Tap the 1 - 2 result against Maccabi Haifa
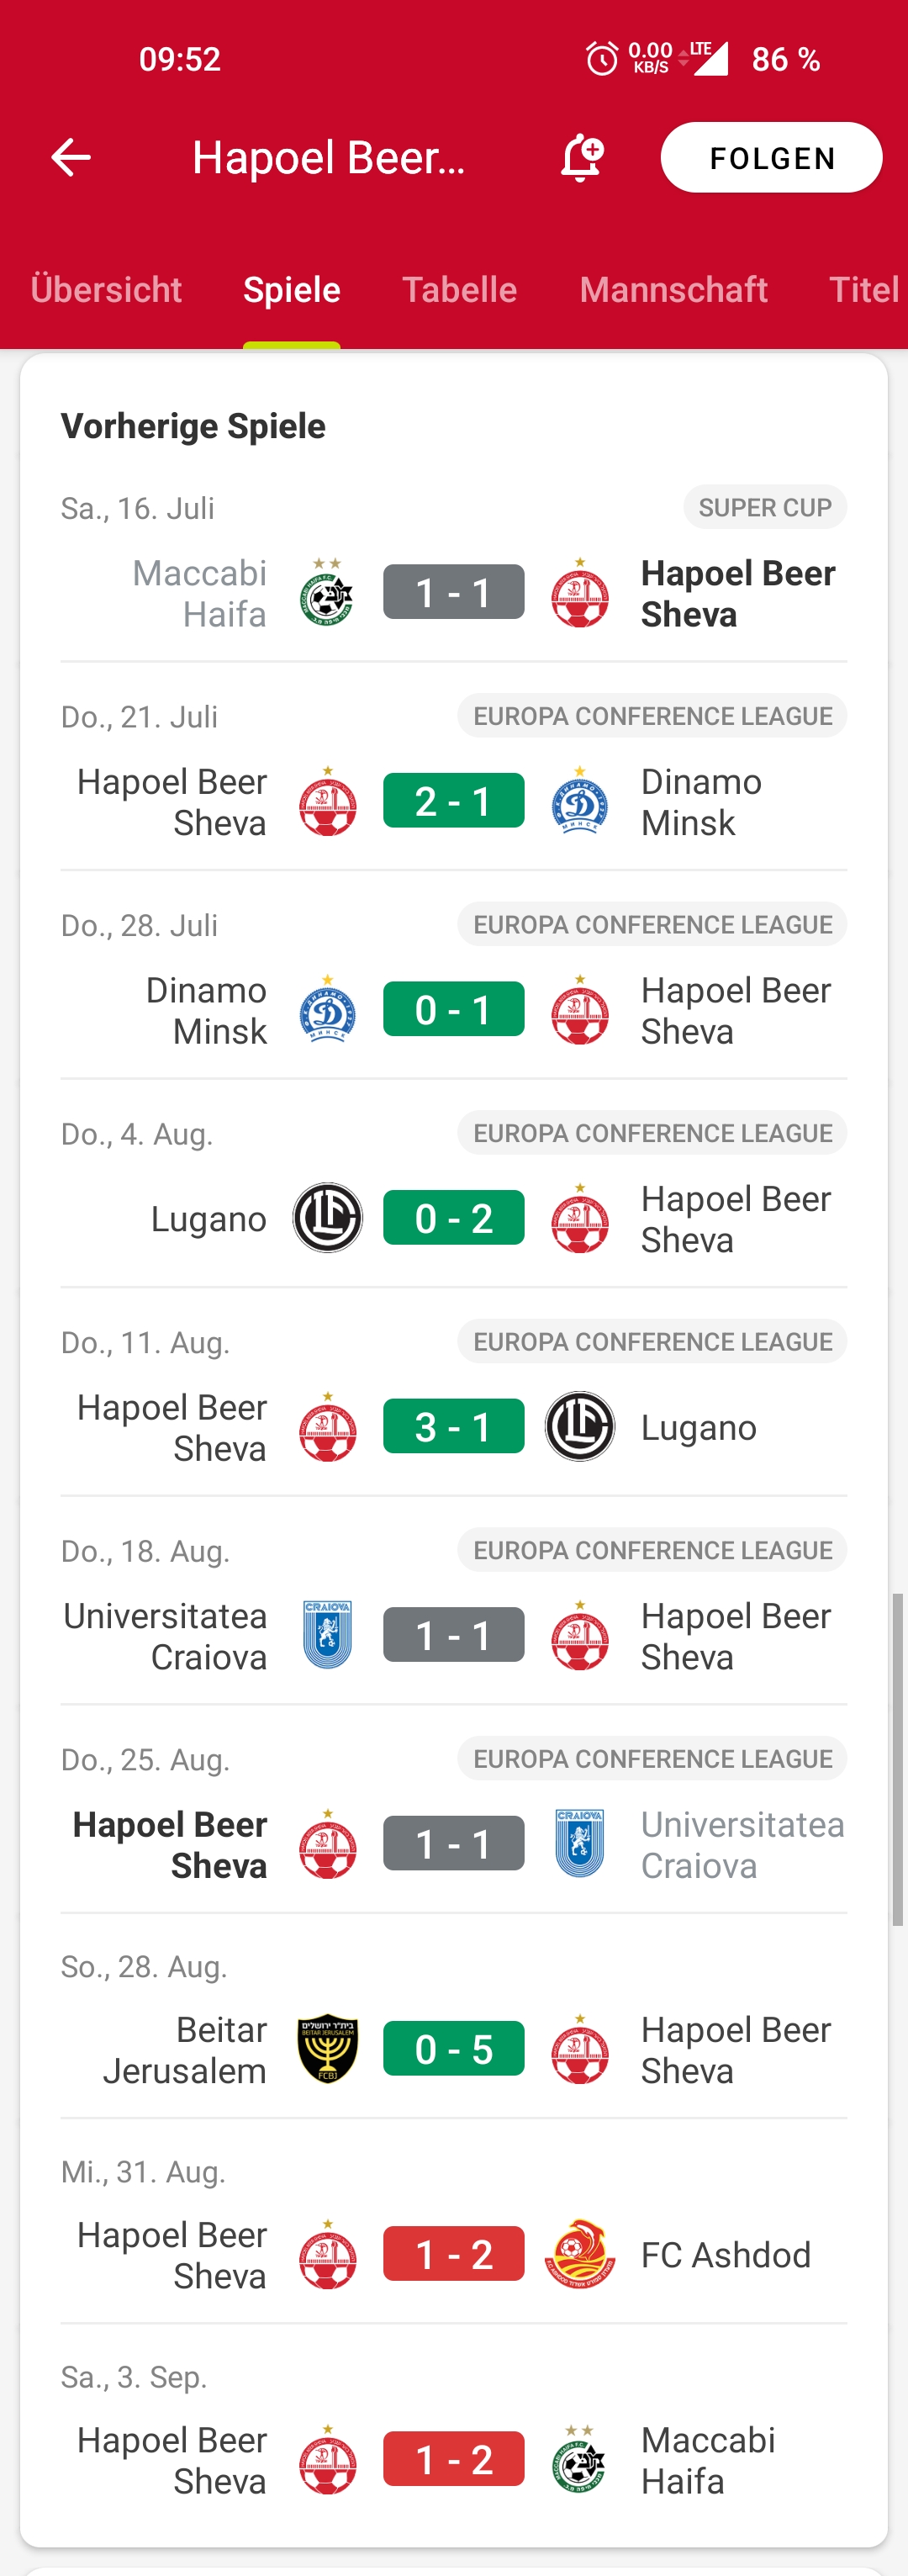 click(x=453, y=2459)
